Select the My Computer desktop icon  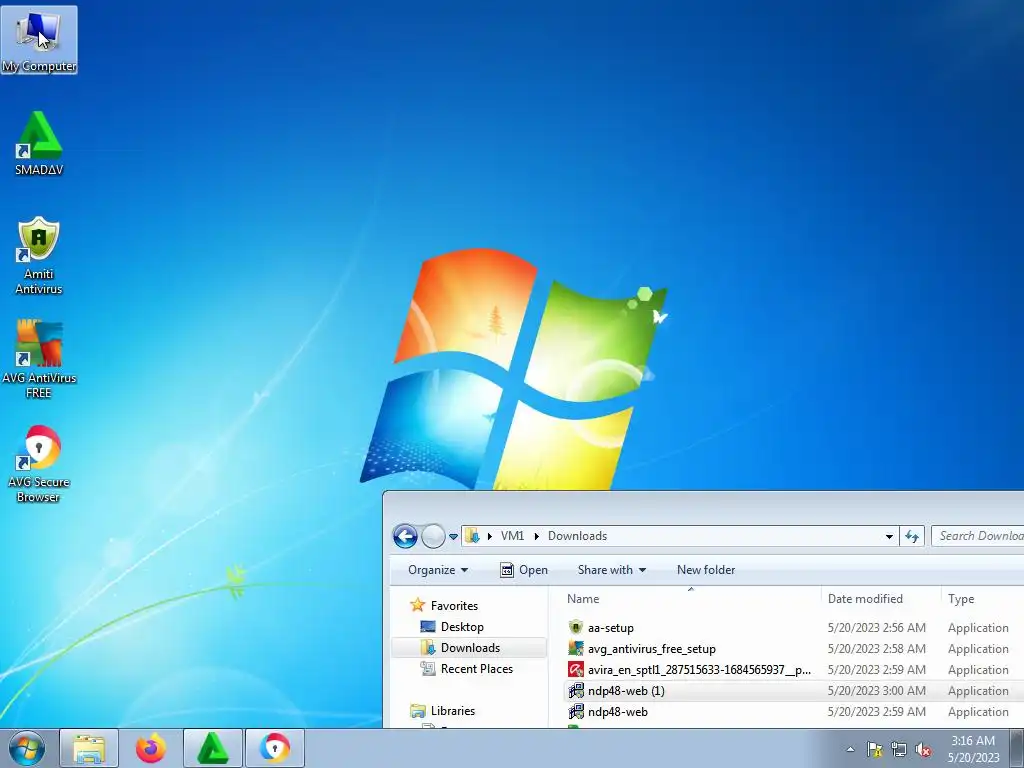[39, 40]
